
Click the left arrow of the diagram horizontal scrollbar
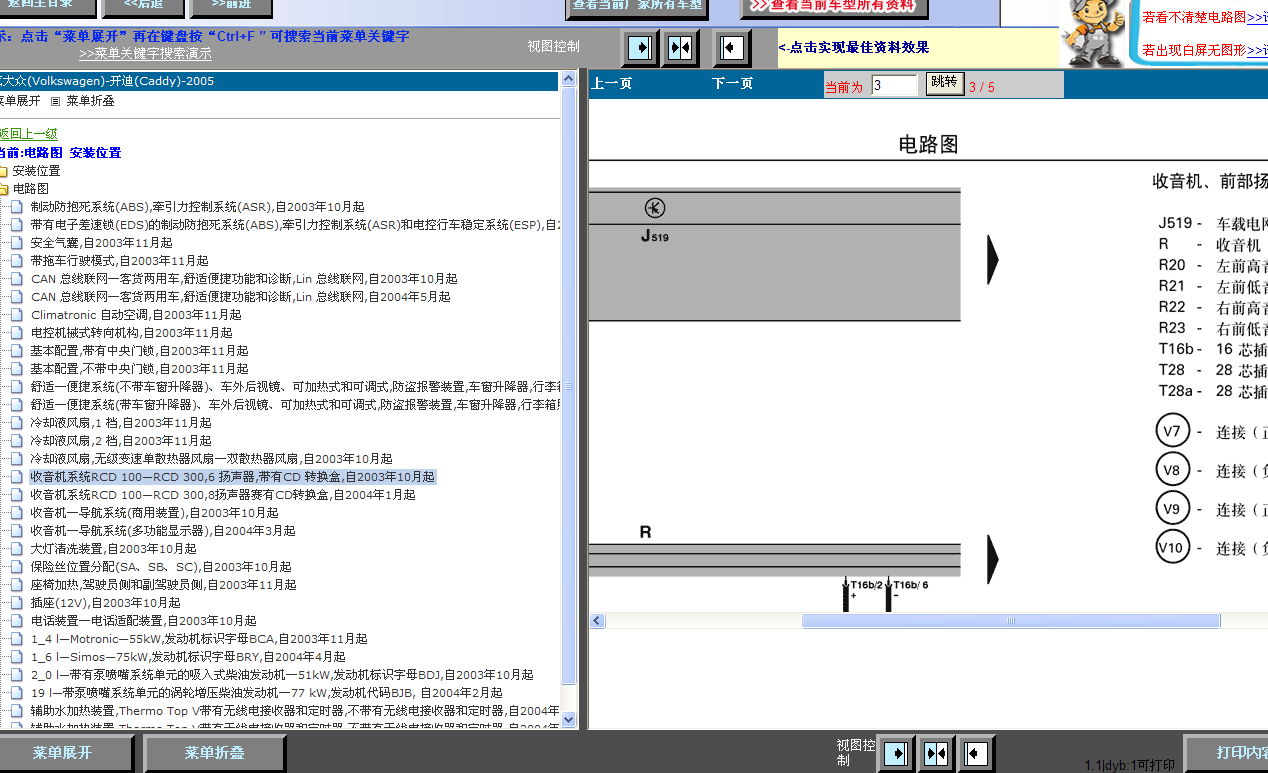coord(597,621)
